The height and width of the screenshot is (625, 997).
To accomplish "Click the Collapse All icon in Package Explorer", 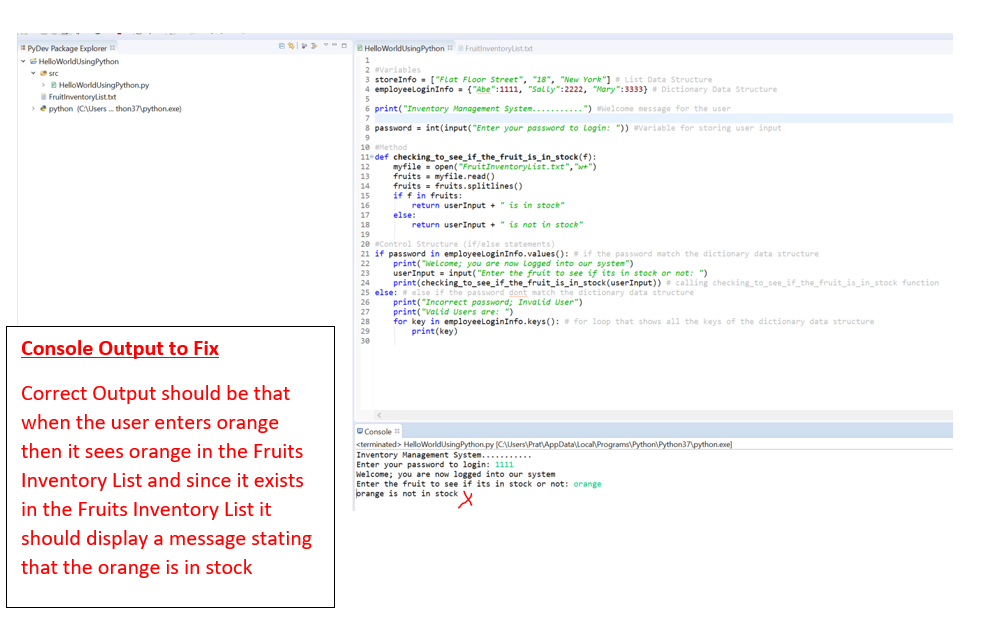I will (x=281, y=46).
